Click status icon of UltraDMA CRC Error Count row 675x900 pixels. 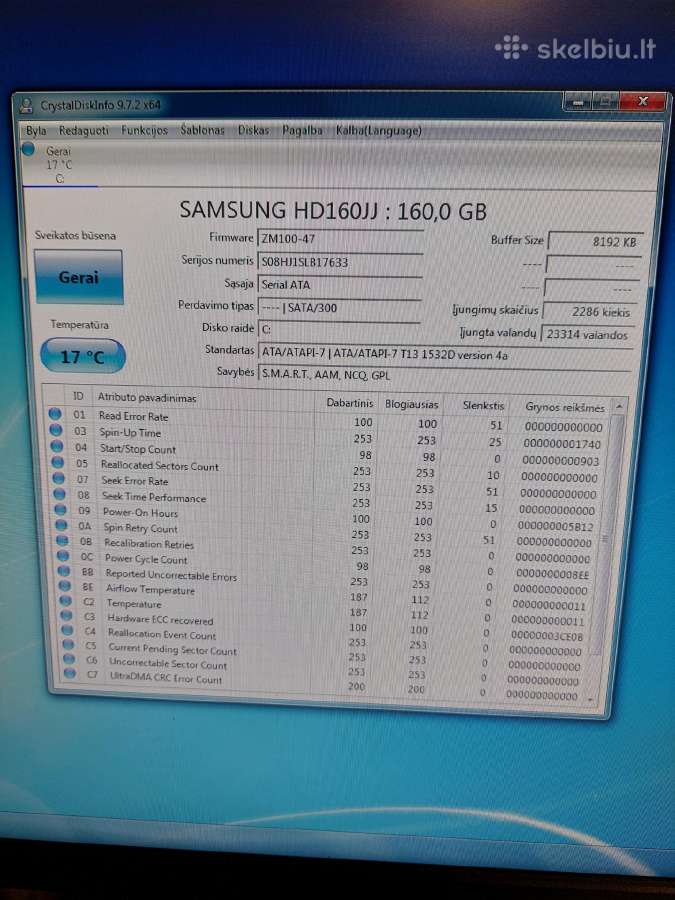point(69,673)
